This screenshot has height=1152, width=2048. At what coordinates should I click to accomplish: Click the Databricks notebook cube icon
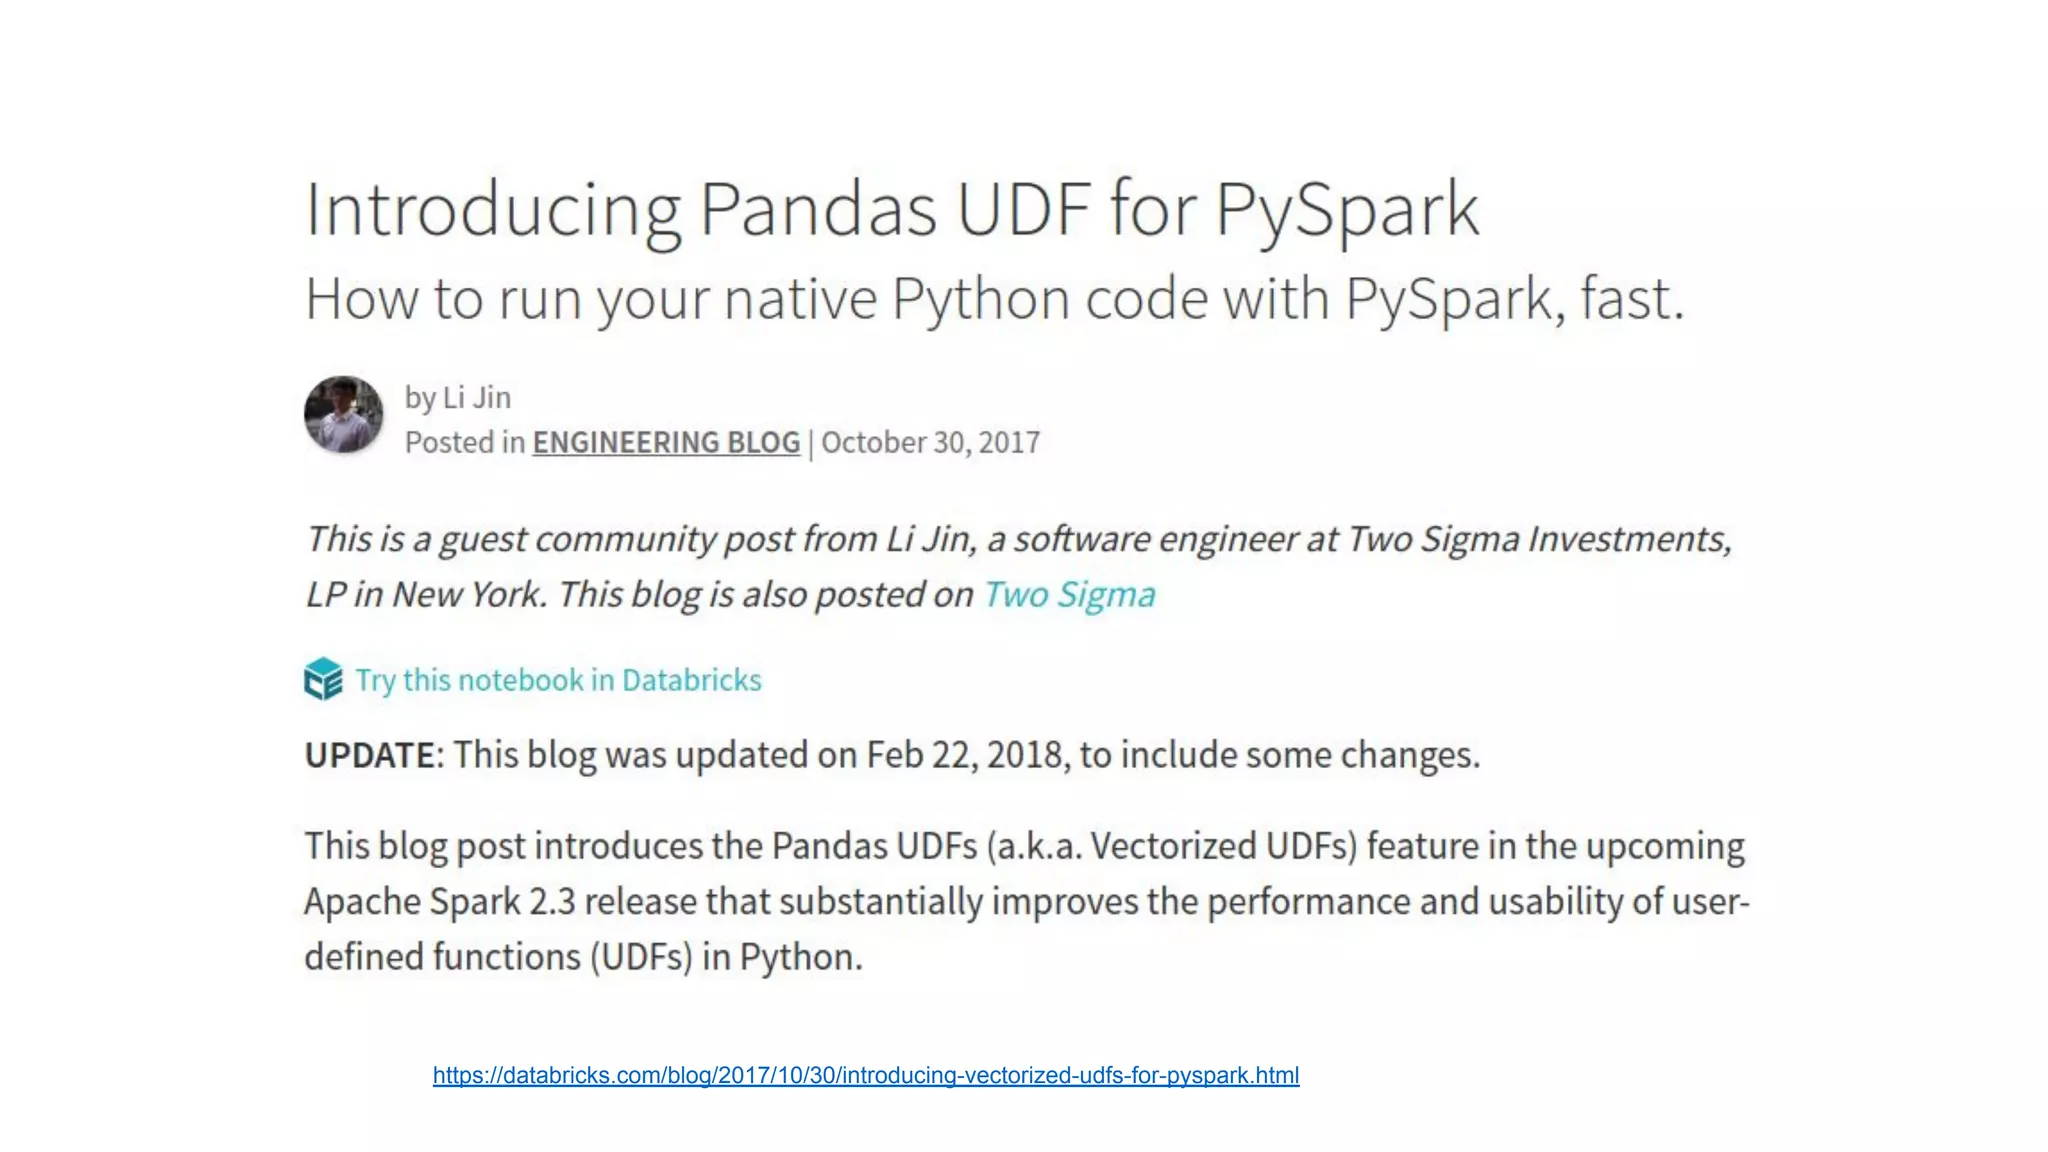323,679
